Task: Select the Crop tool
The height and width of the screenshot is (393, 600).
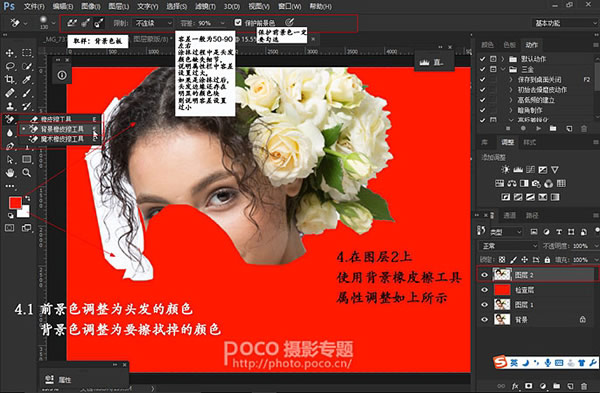Action: tap(10, 79)
